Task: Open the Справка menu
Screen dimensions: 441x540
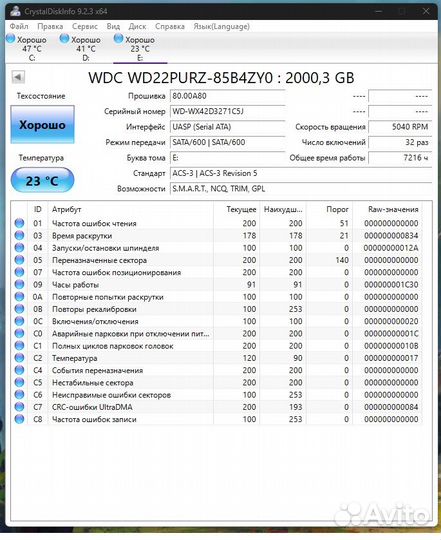Action: 170,26
